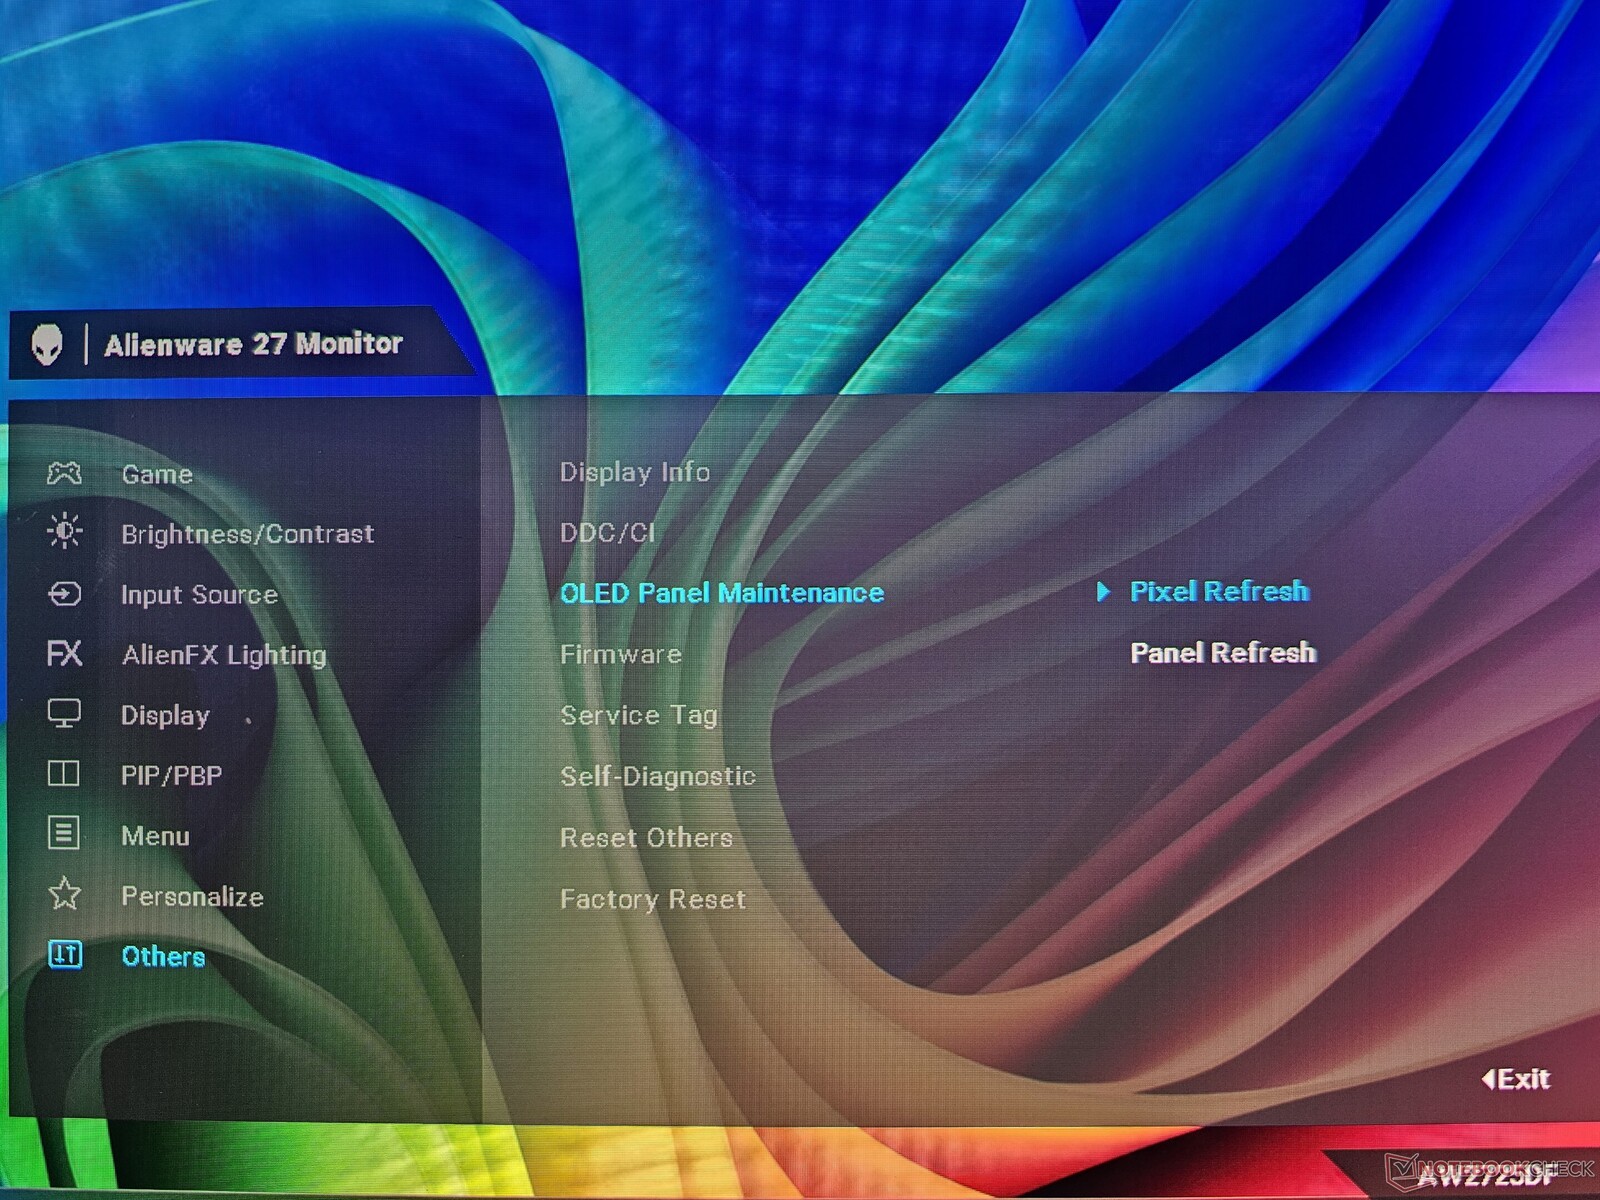Start Pixel Refresh
This screenshot has width=1600, height=1200.
[1219, 591]
